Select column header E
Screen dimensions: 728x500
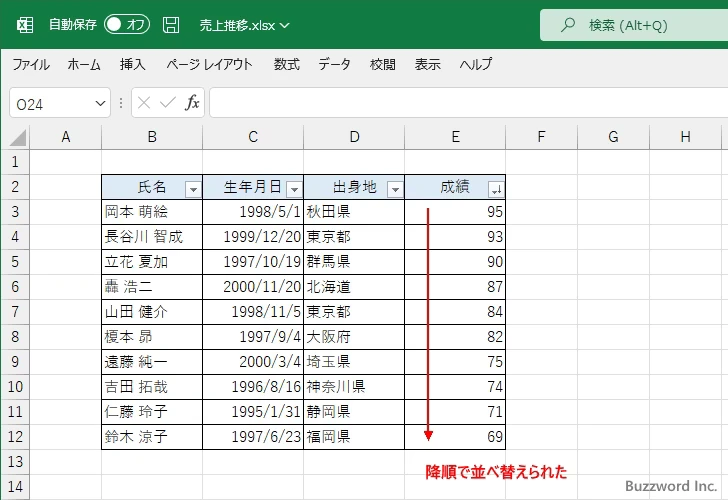[455, 137]
